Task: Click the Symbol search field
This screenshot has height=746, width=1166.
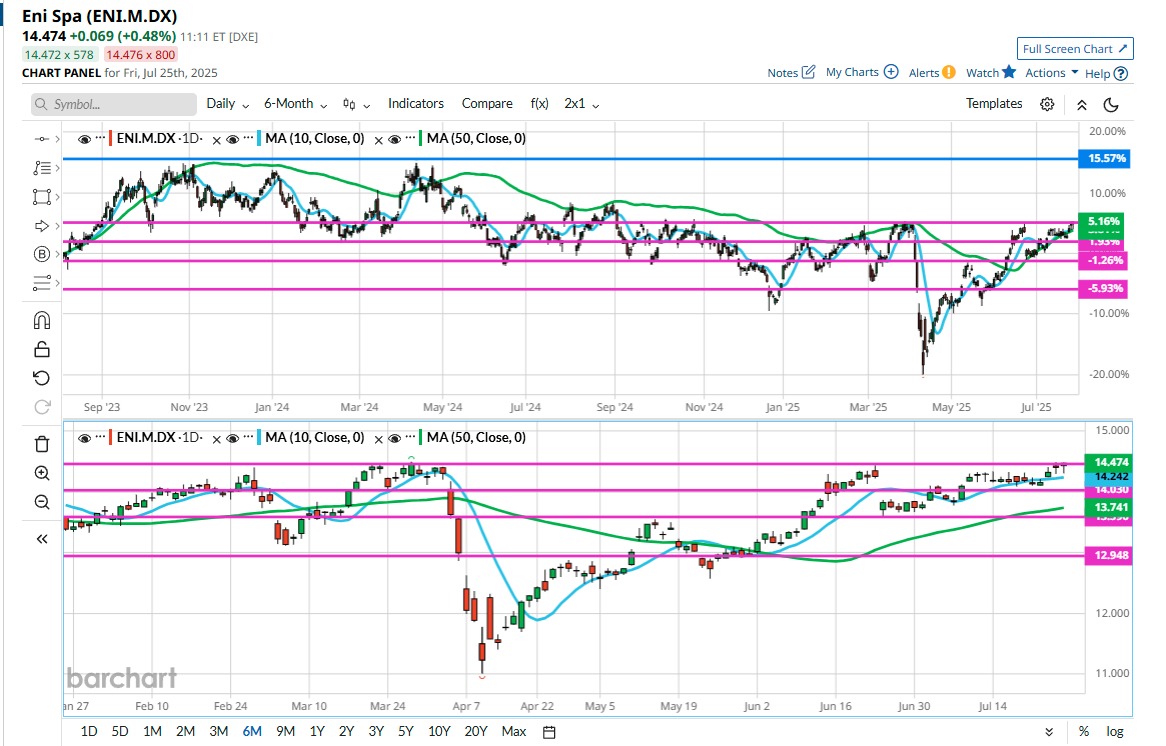Action: [x=114, y=104]
